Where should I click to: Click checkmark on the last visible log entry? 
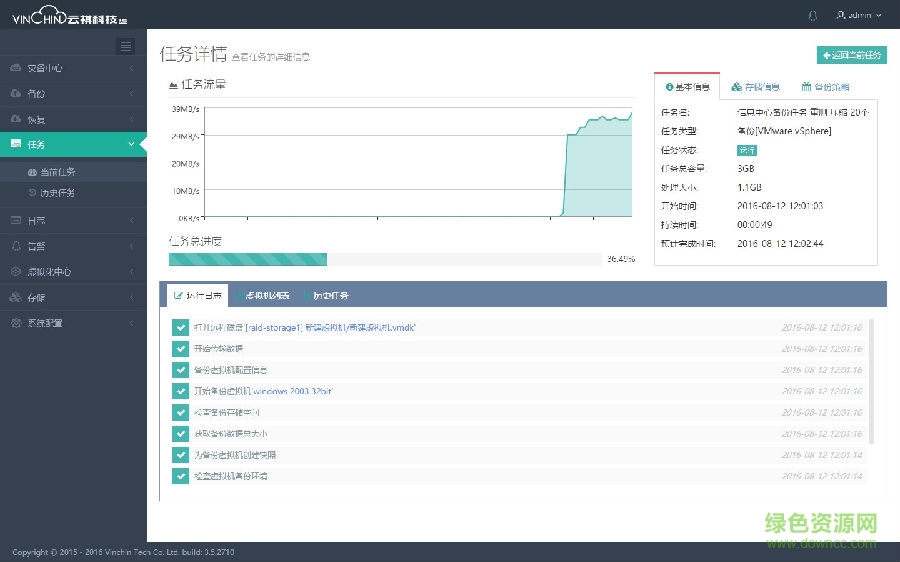coord(180,476)
